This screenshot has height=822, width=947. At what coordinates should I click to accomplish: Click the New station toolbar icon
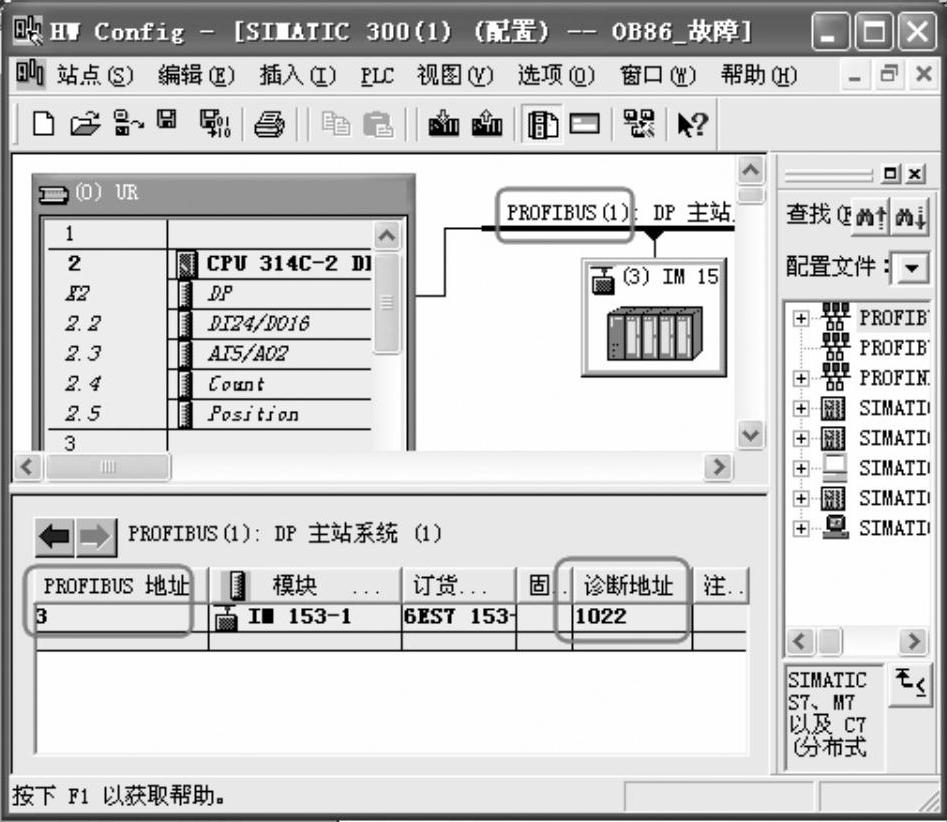pyautogui.click(x=43, y=124)
